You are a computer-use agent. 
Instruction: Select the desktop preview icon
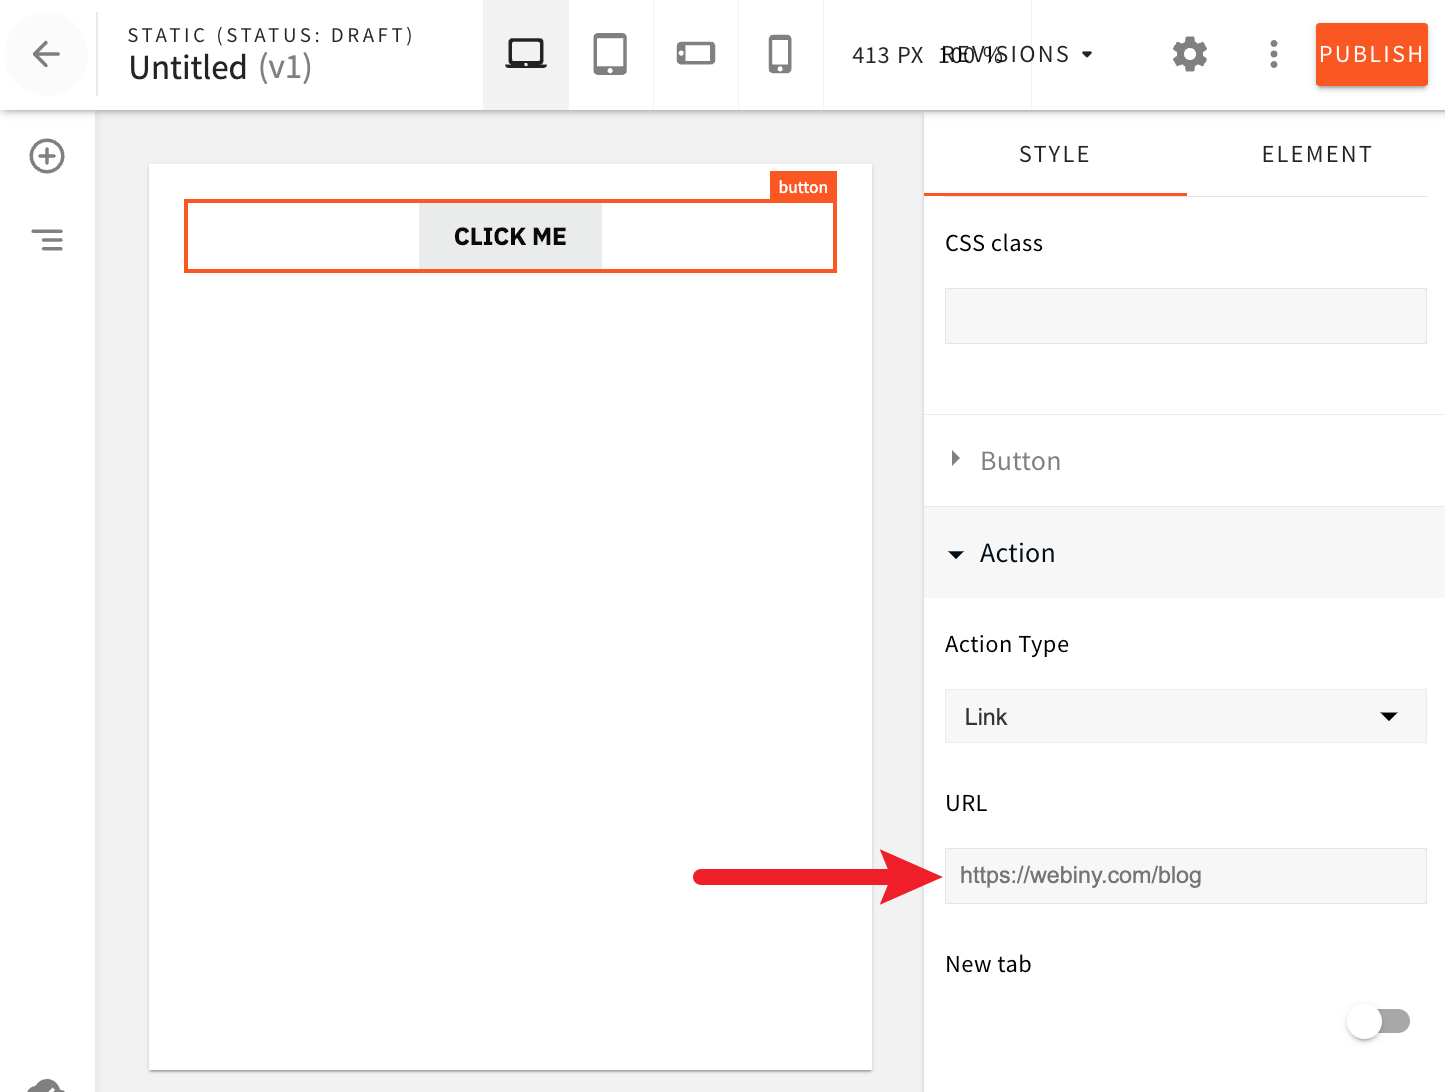(525, 53)
